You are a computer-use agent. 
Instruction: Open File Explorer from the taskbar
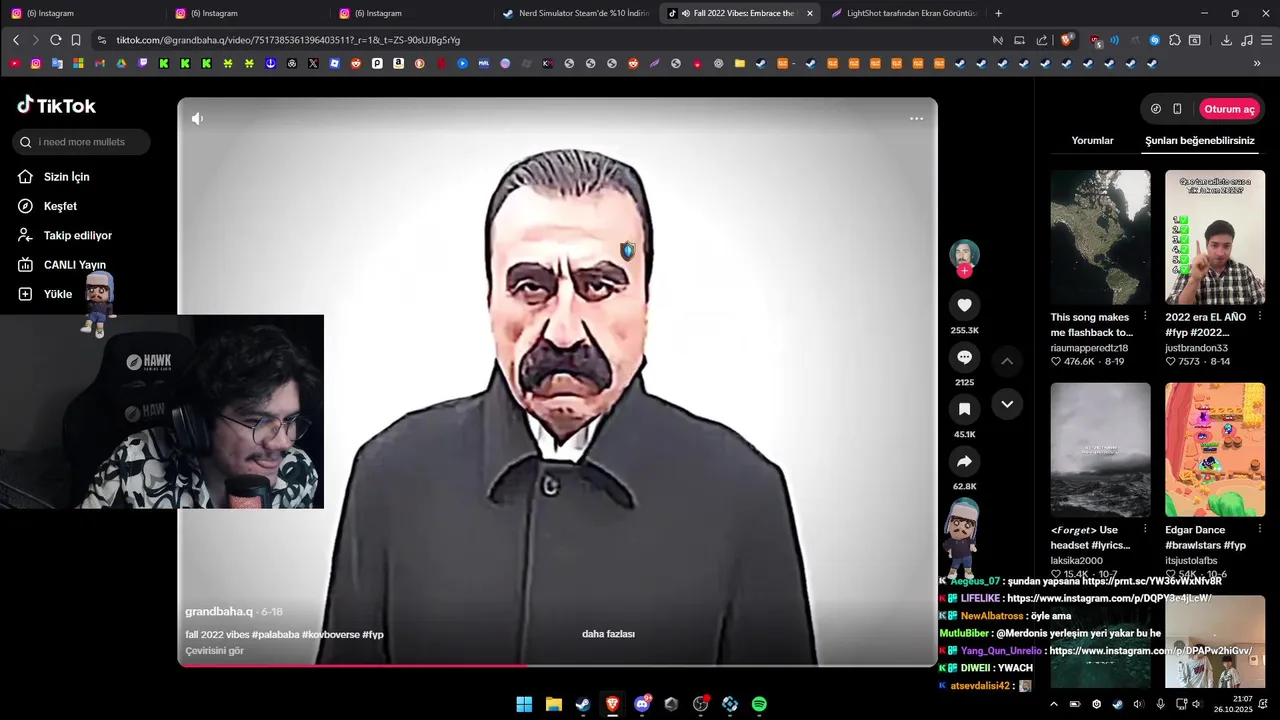pos(553,704)
